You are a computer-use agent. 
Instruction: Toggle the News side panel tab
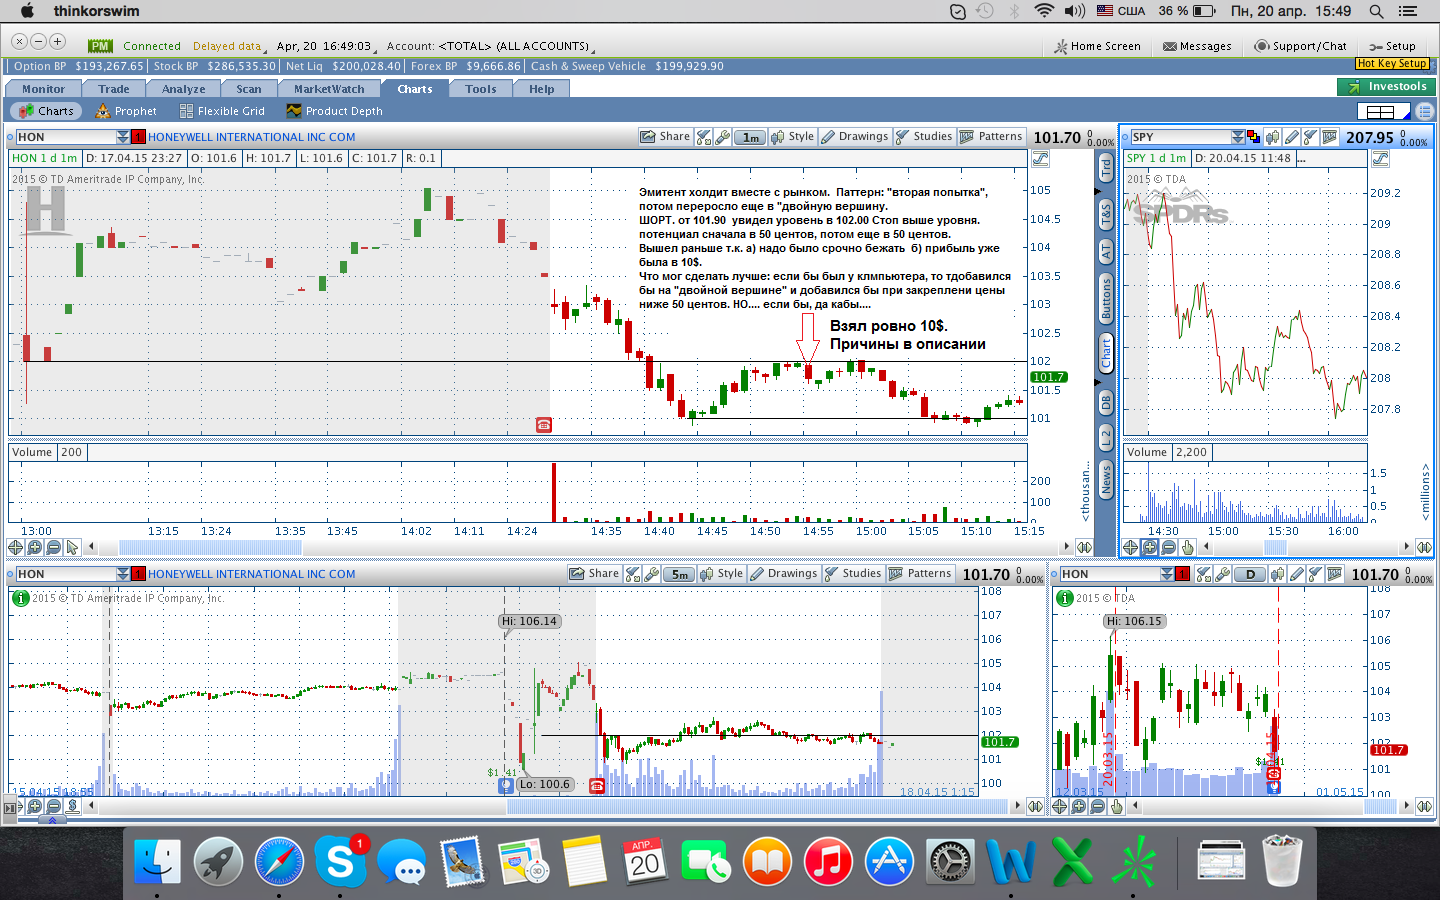point(1106,478)
